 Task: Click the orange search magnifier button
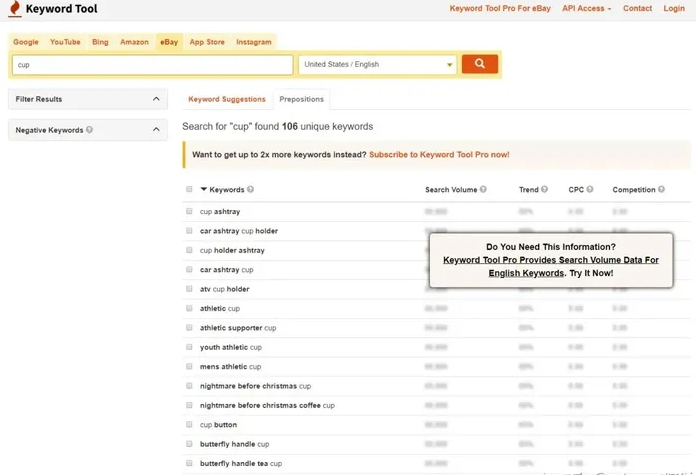coord(479,64)
